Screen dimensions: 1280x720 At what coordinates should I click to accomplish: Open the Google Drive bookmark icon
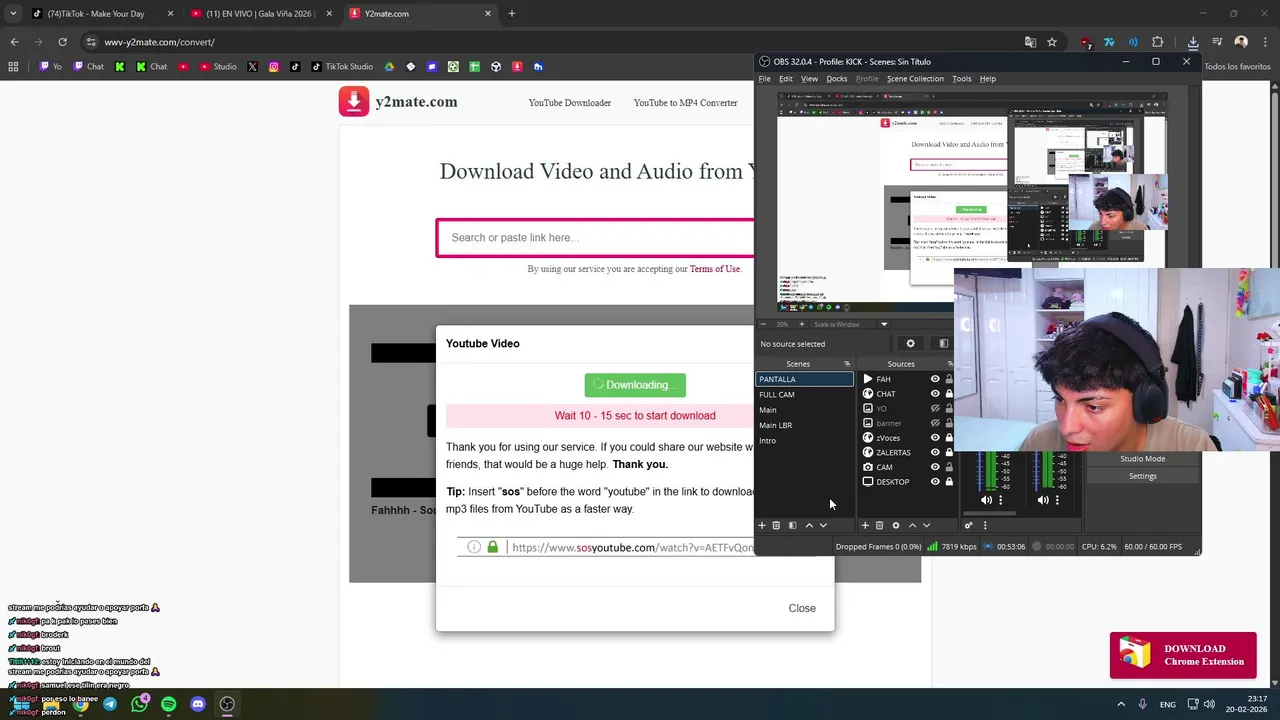389,67
